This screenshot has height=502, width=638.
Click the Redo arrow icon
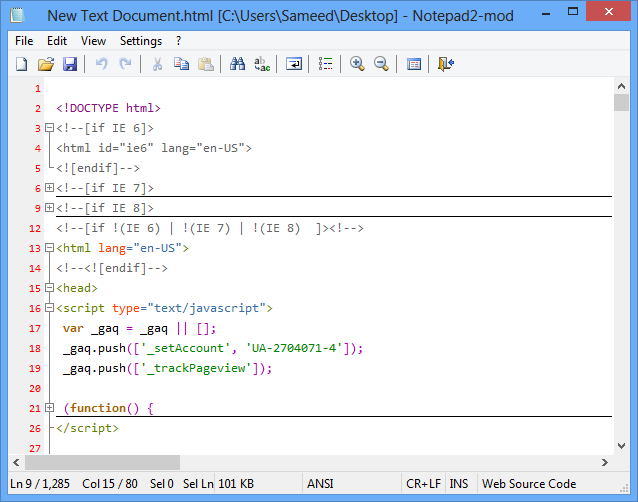click(125, 64)
